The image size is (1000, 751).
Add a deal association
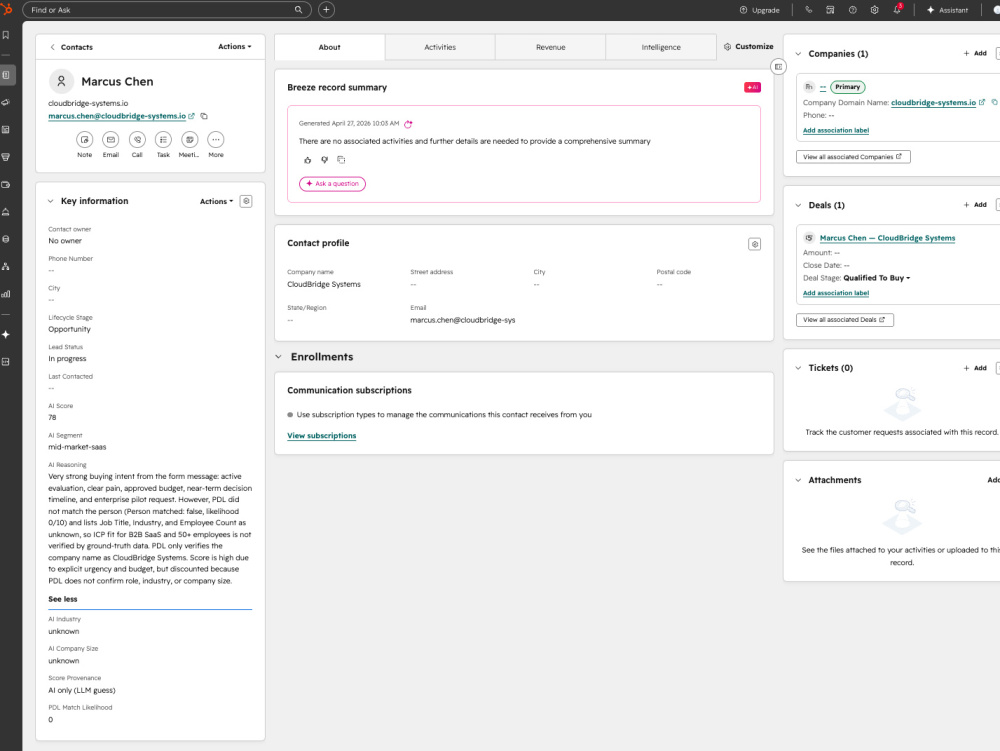click(975, 205)
